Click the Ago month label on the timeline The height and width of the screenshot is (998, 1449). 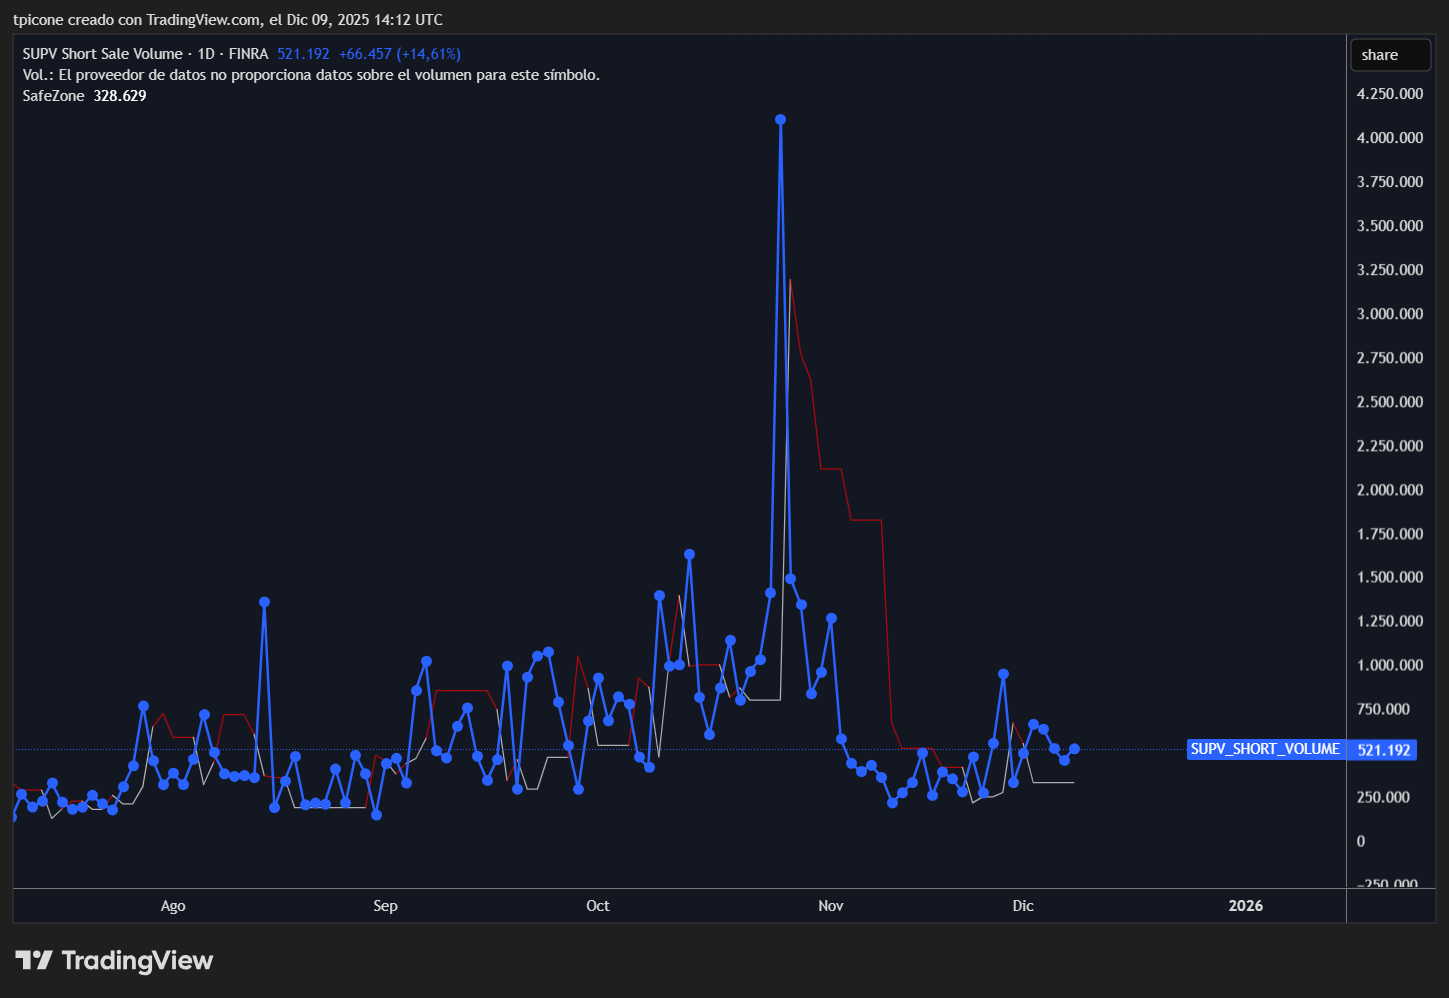[172, 905]
